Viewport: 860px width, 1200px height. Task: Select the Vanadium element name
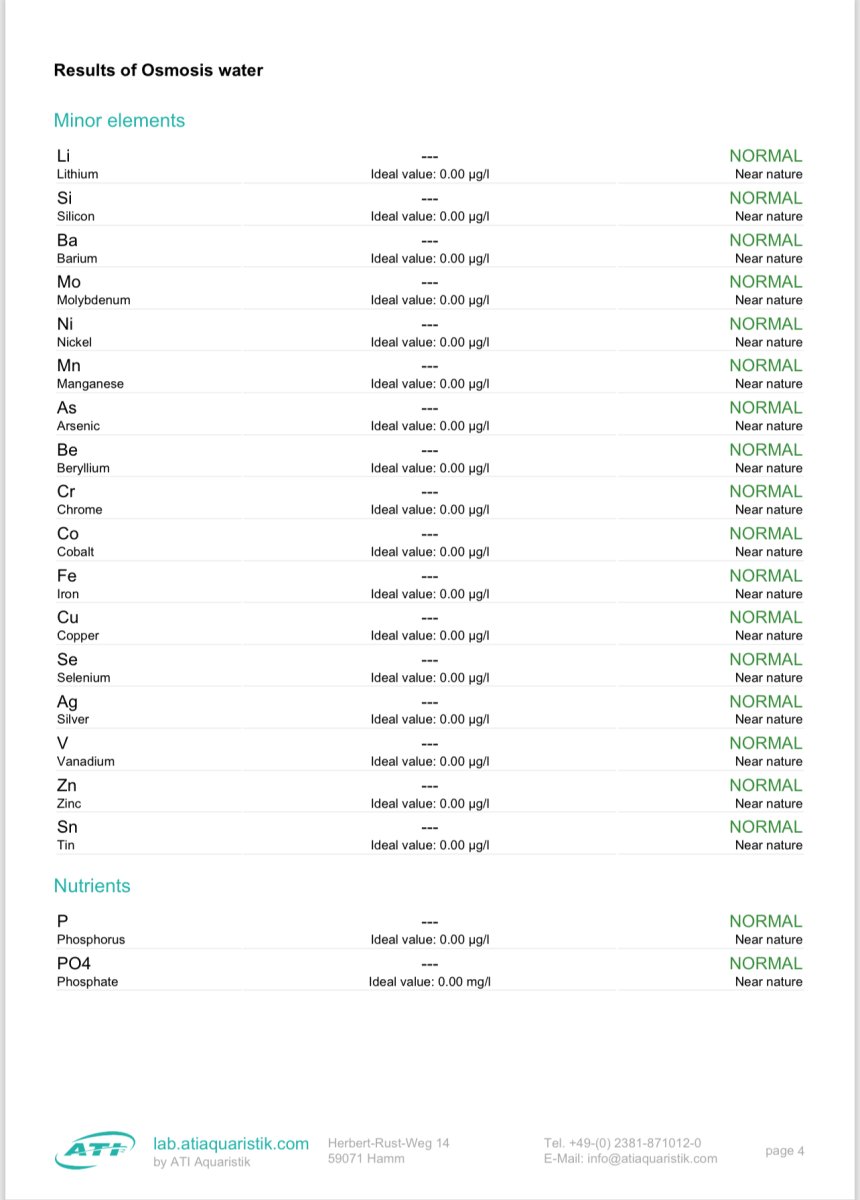pos(85,761)
